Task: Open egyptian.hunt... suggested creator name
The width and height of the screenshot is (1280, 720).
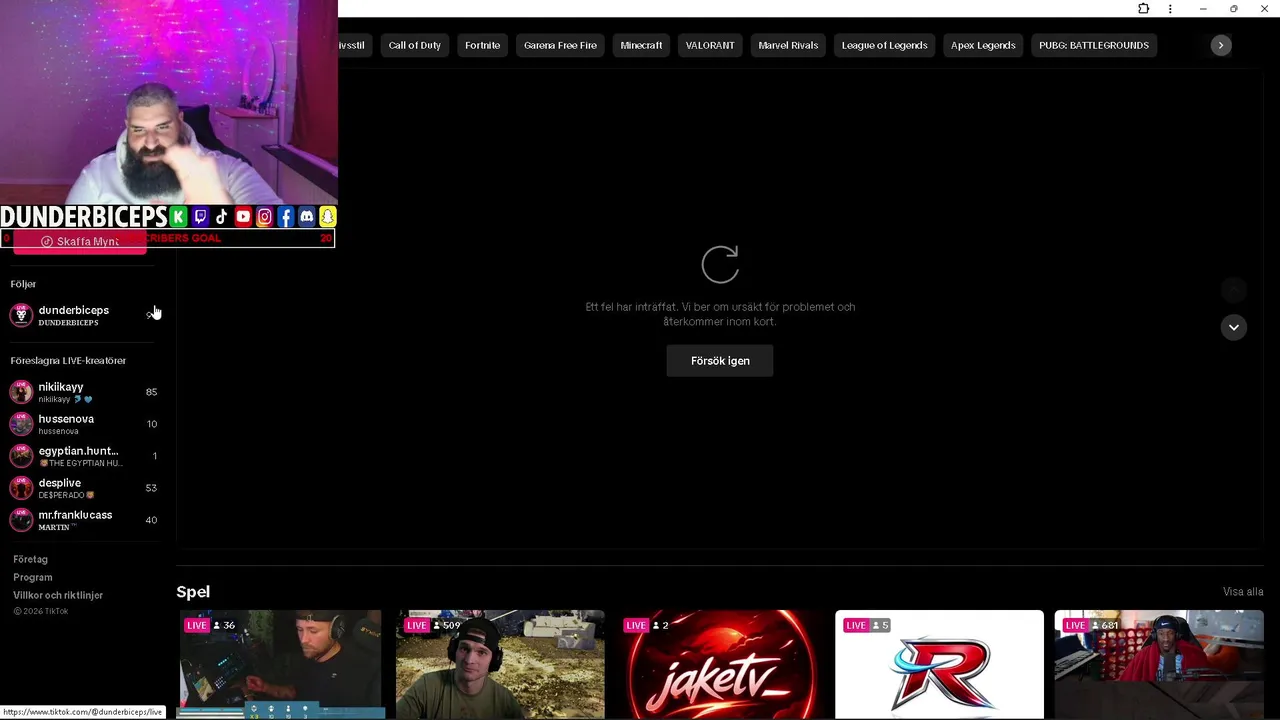Action: click(78, 451)
